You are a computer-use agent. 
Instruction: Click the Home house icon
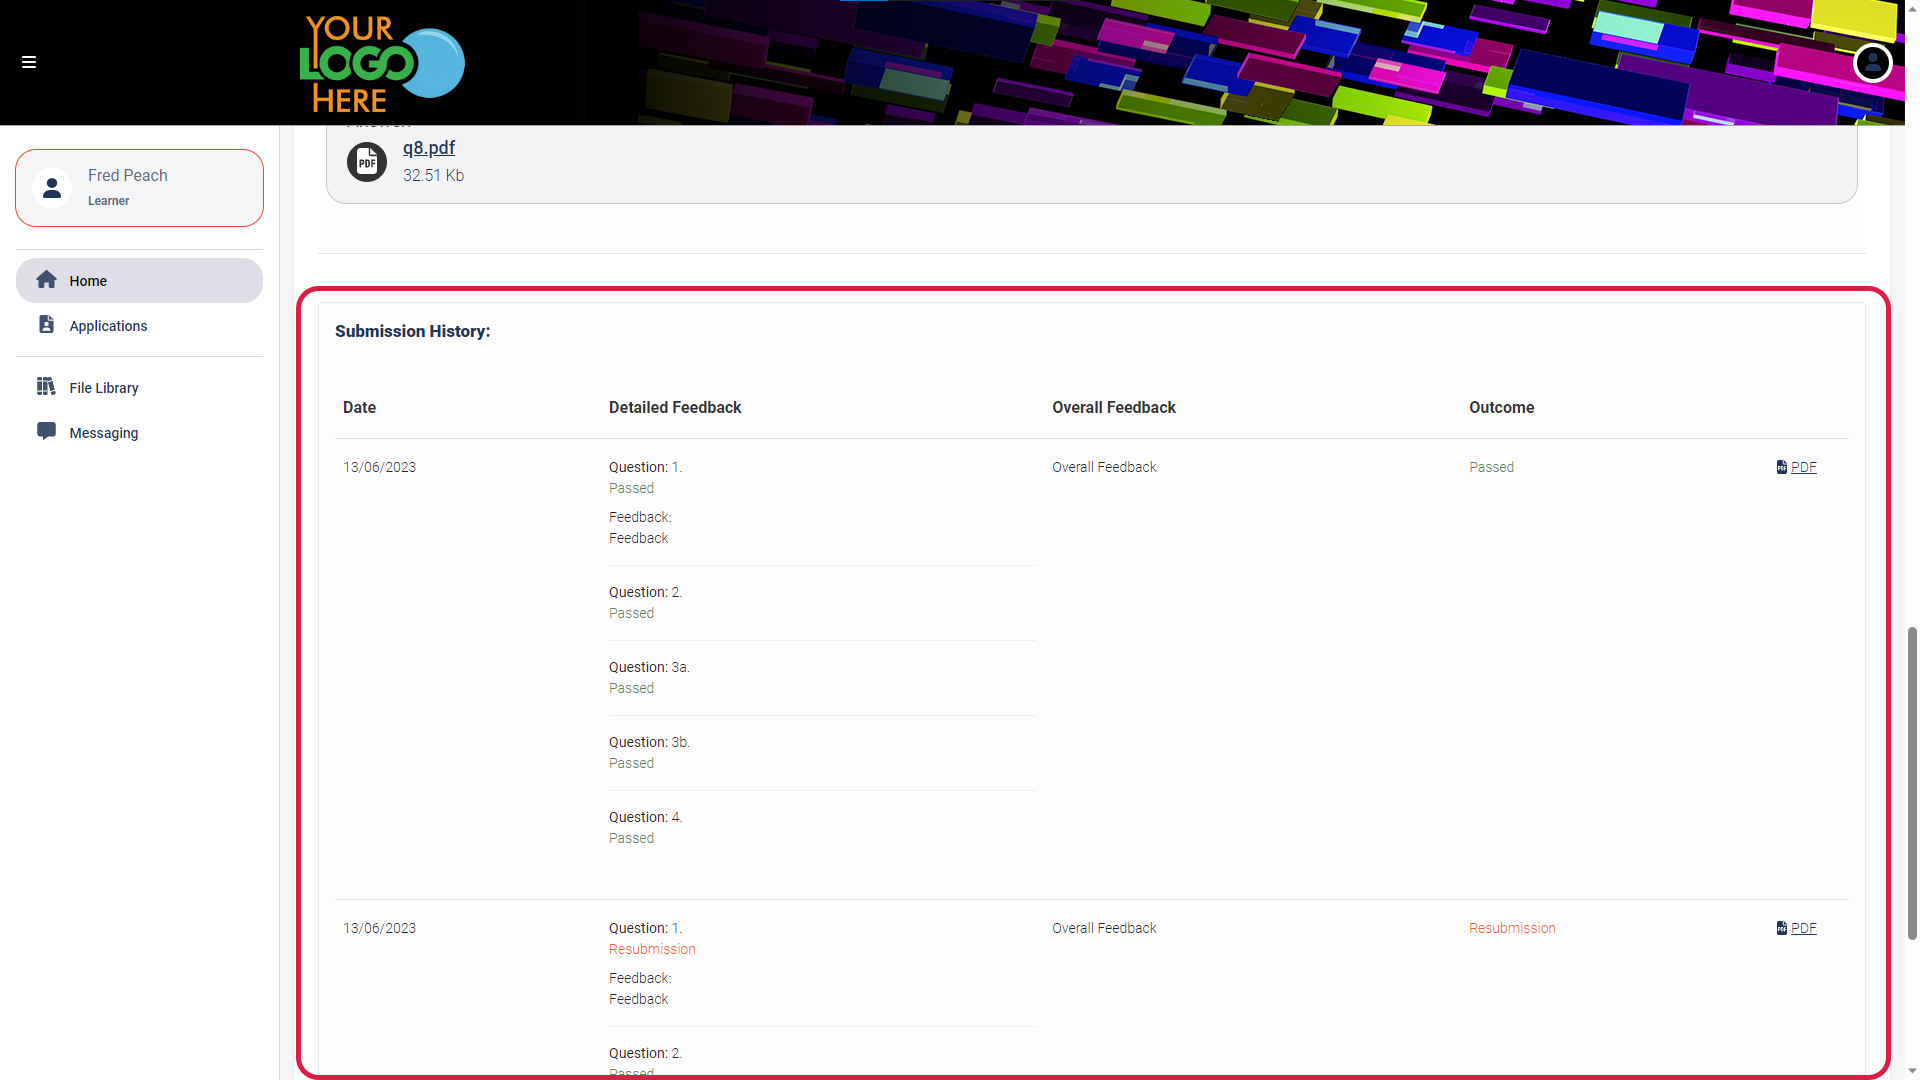(x=46, y=280)
